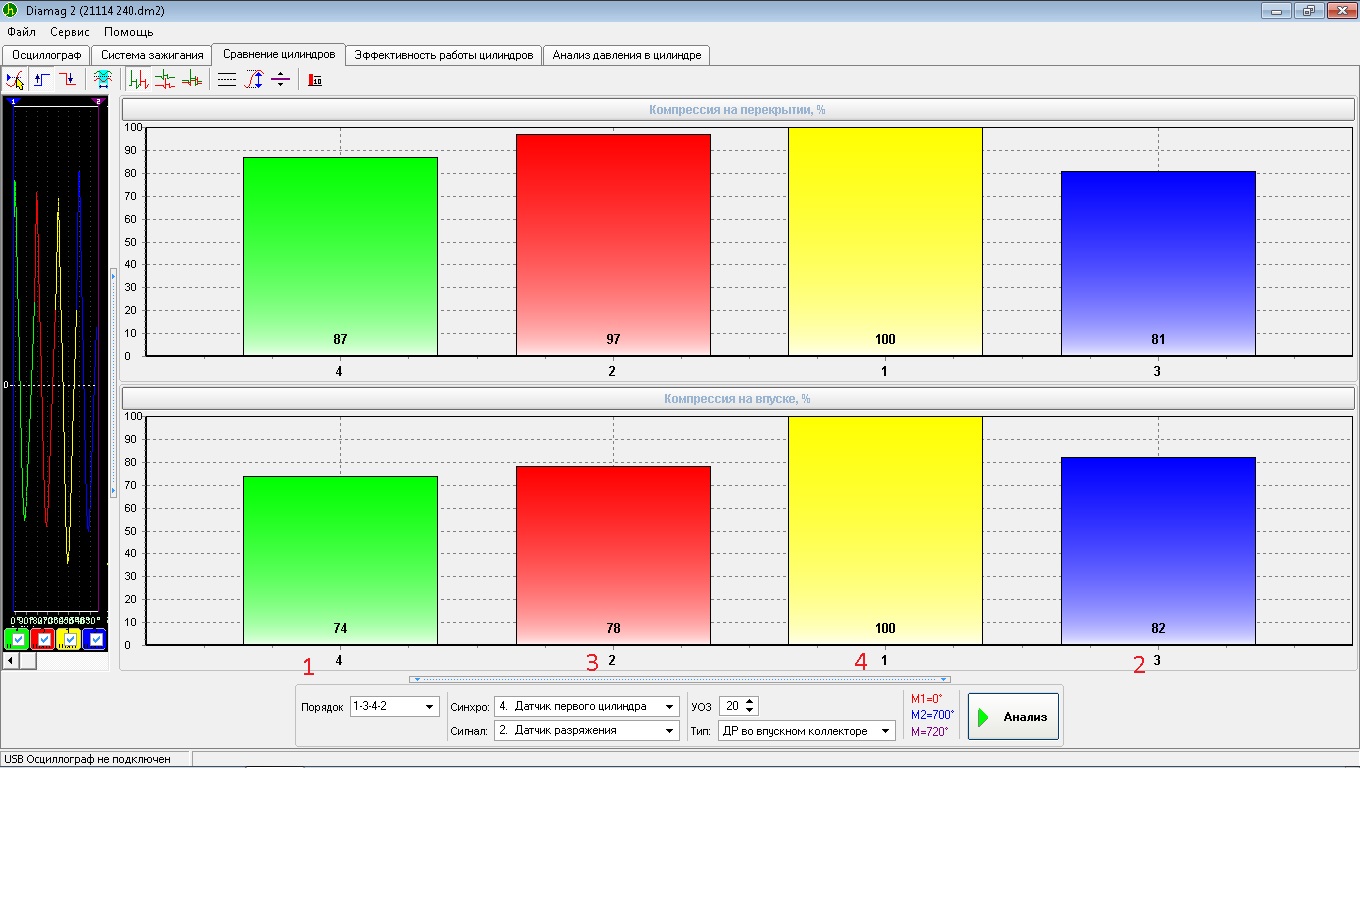Click upper side-panel splitter arrow beside top chart
Image resolution: width=1360 pixels, height=900 pixels.
113,274
